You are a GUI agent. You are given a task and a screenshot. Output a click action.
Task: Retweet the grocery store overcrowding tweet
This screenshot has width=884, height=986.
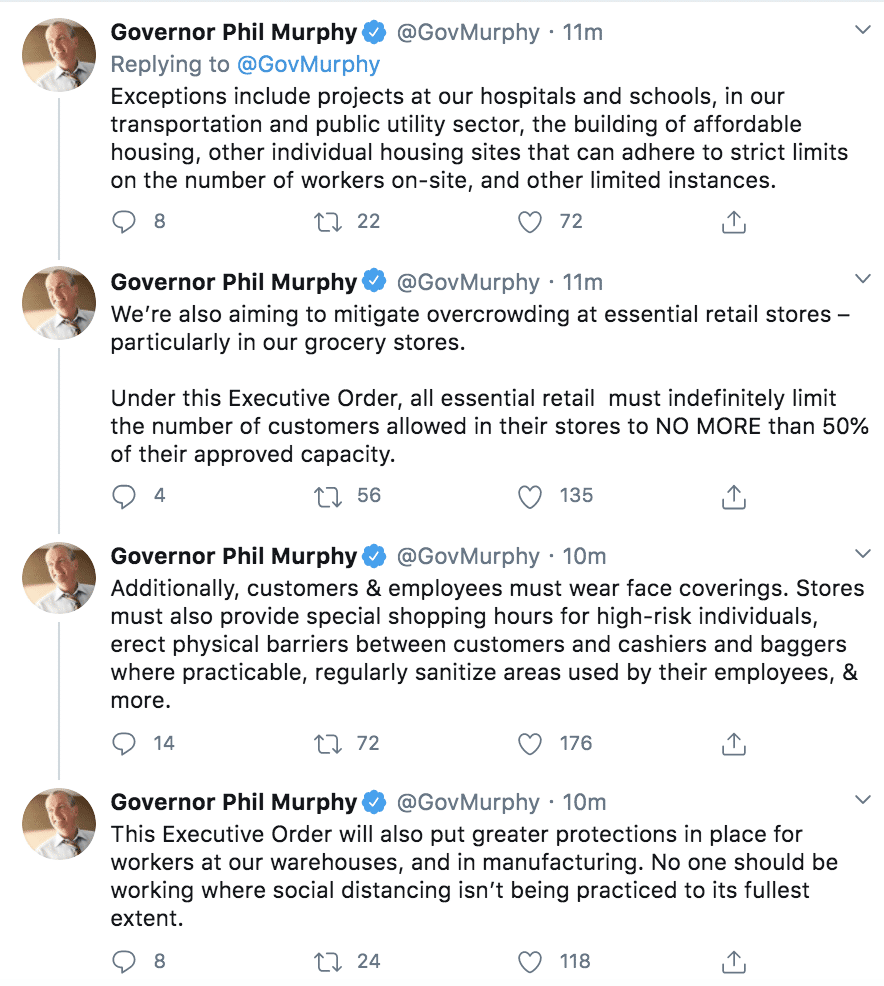[328, 496]
